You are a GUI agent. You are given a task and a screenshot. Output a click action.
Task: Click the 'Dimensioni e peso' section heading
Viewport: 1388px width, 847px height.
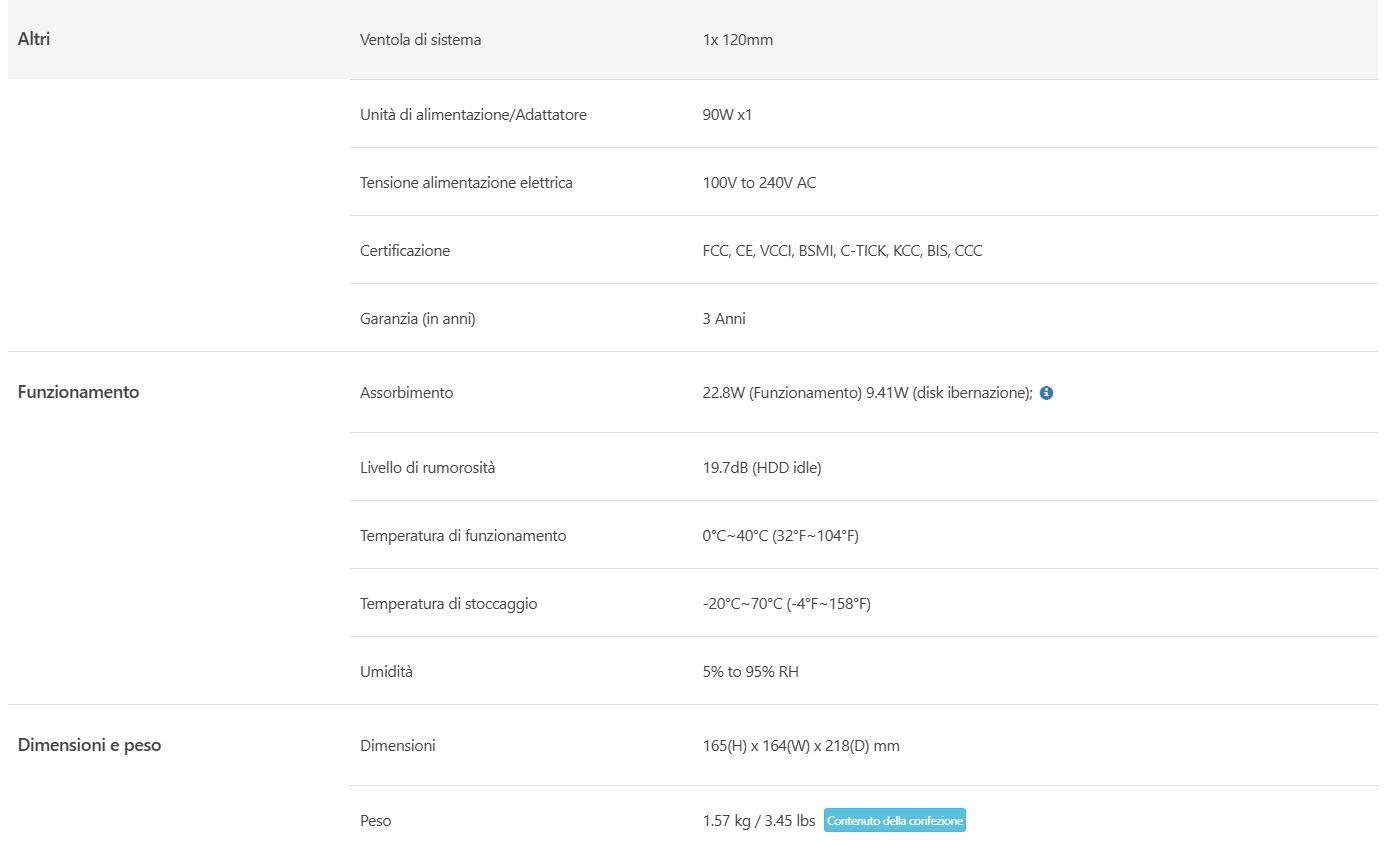(x=89, y=745)
